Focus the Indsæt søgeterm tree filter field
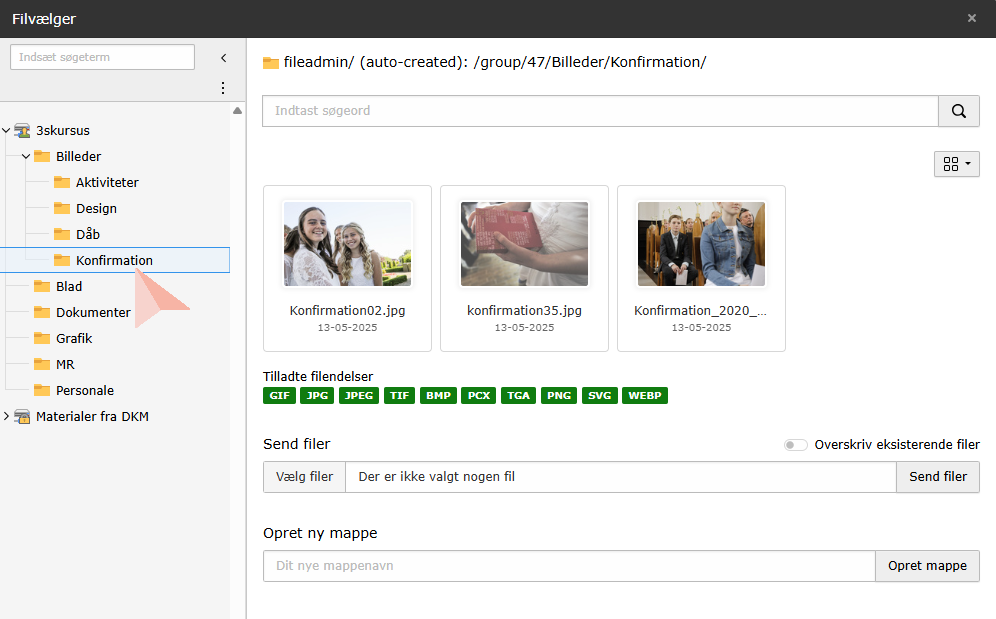The image size is (996, 619). [102, 57]
